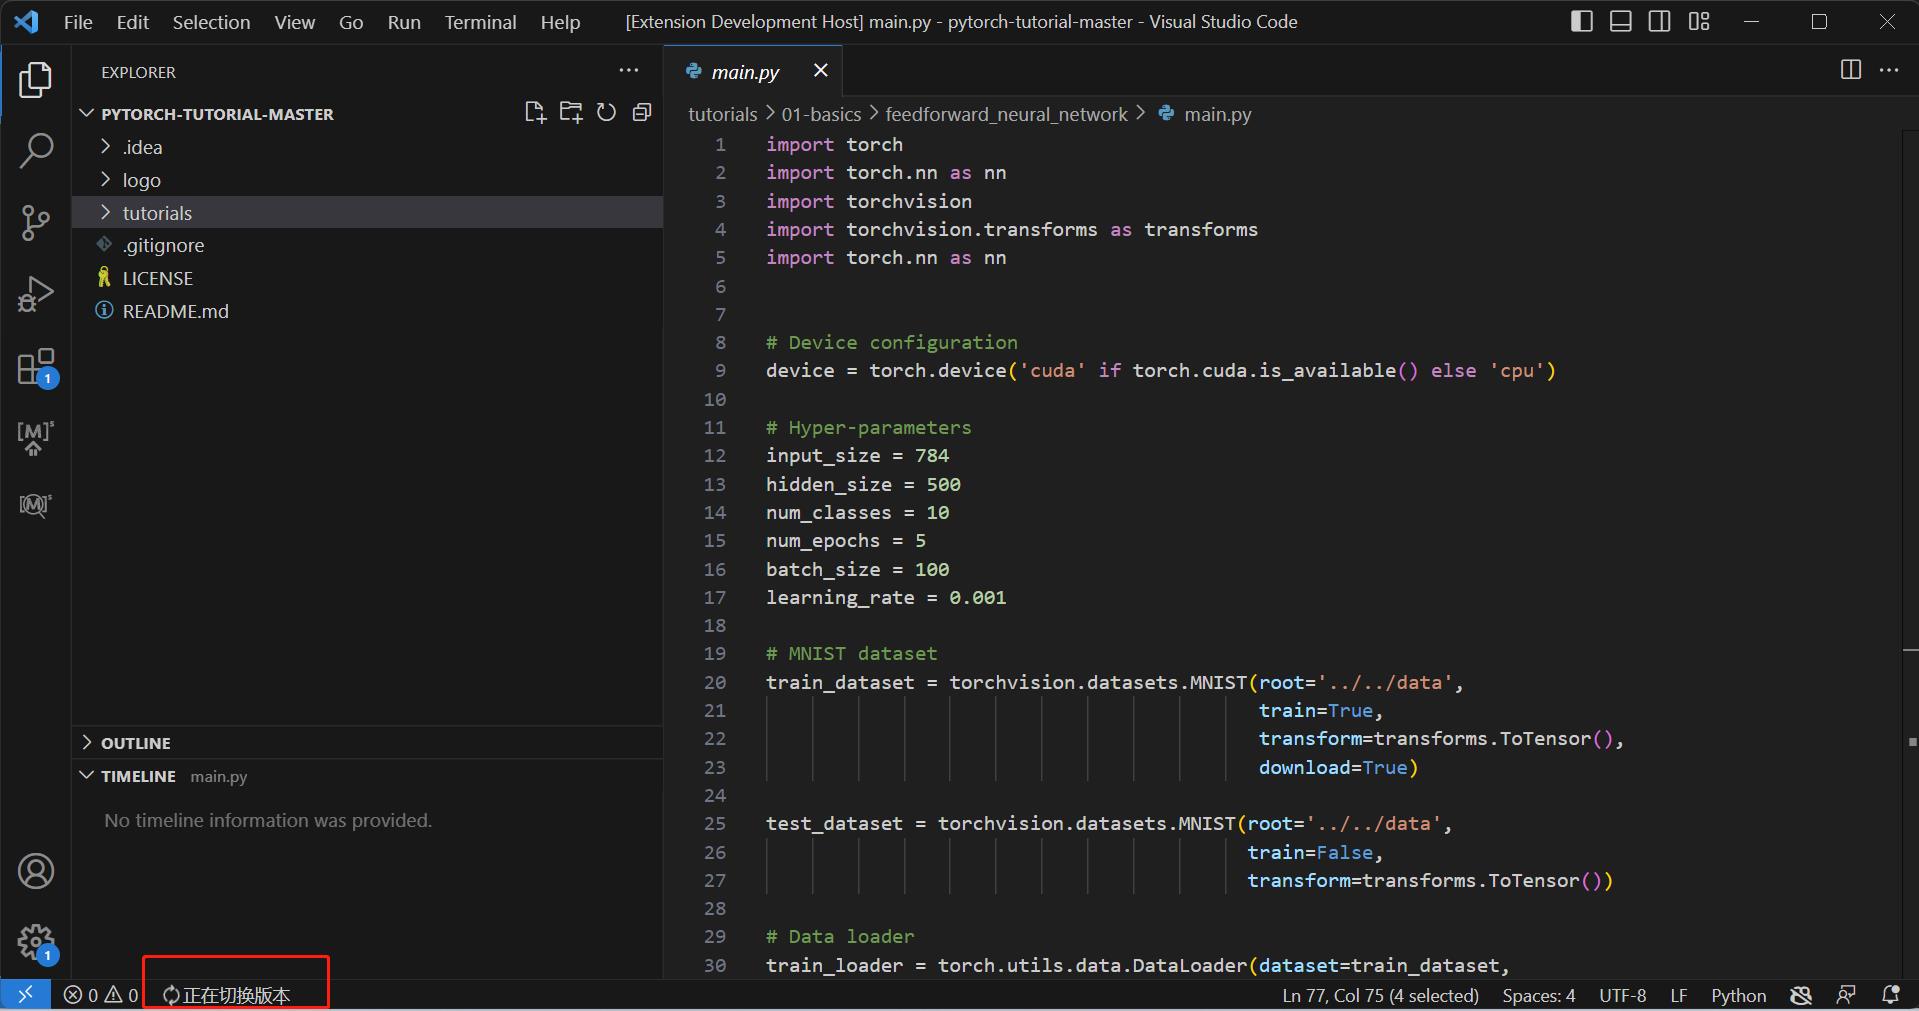The height and width of the screenshot is (1011, 1919).
Task: Open the File menu
Action: (78, 22)
